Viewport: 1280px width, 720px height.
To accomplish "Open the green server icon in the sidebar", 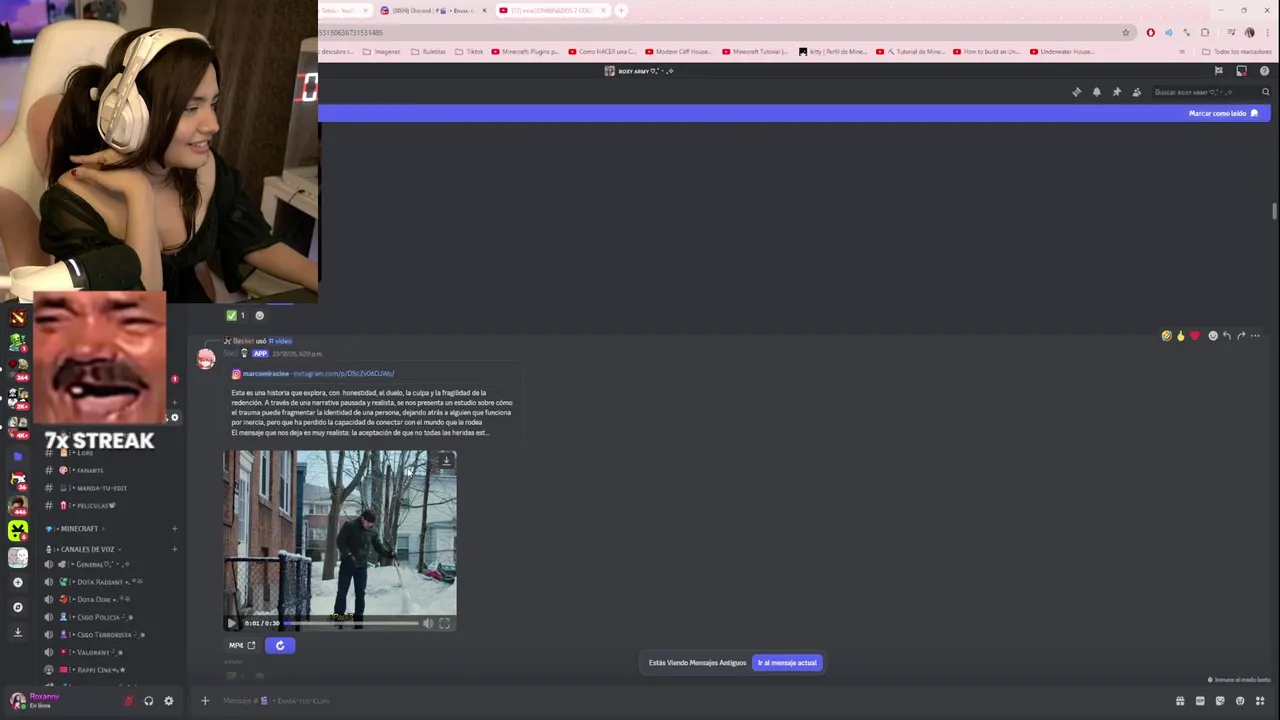I will coord(18,531).
